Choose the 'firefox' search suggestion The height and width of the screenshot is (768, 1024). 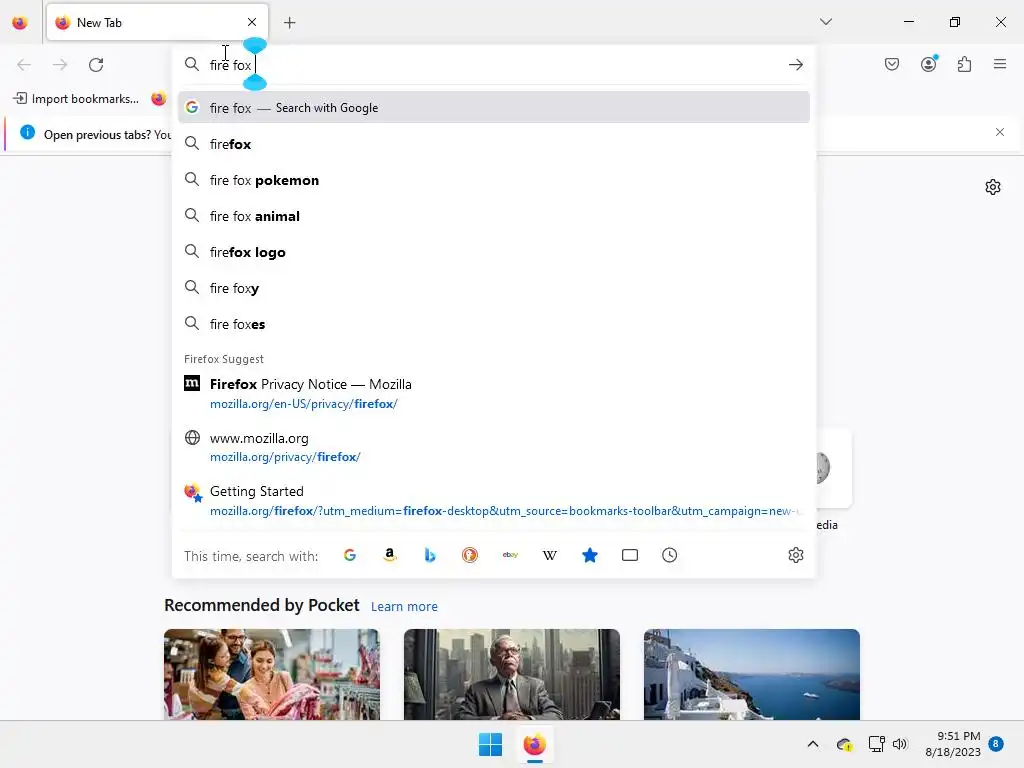494,144
